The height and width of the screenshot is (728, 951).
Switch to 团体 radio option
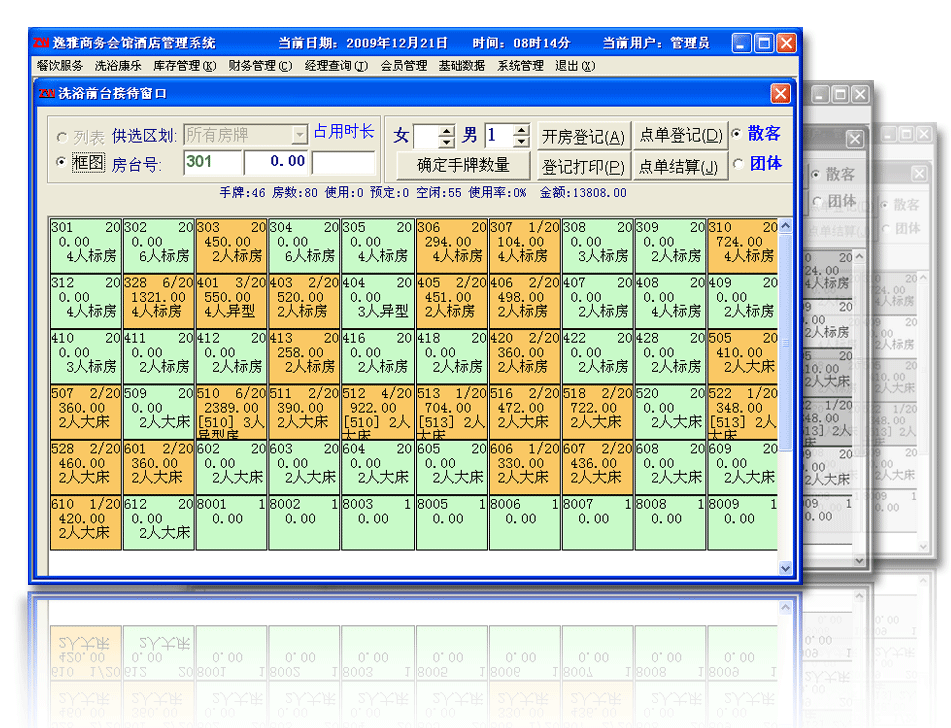point(737,164)
